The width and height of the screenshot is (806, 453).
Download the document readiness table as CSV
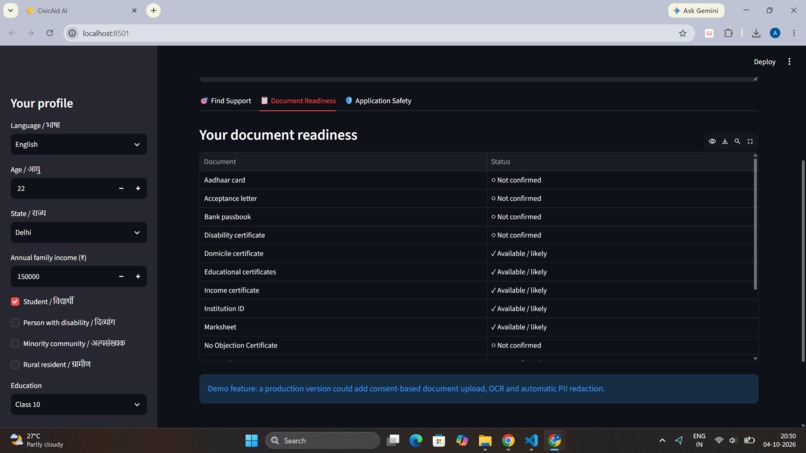[x=725, y=141]
